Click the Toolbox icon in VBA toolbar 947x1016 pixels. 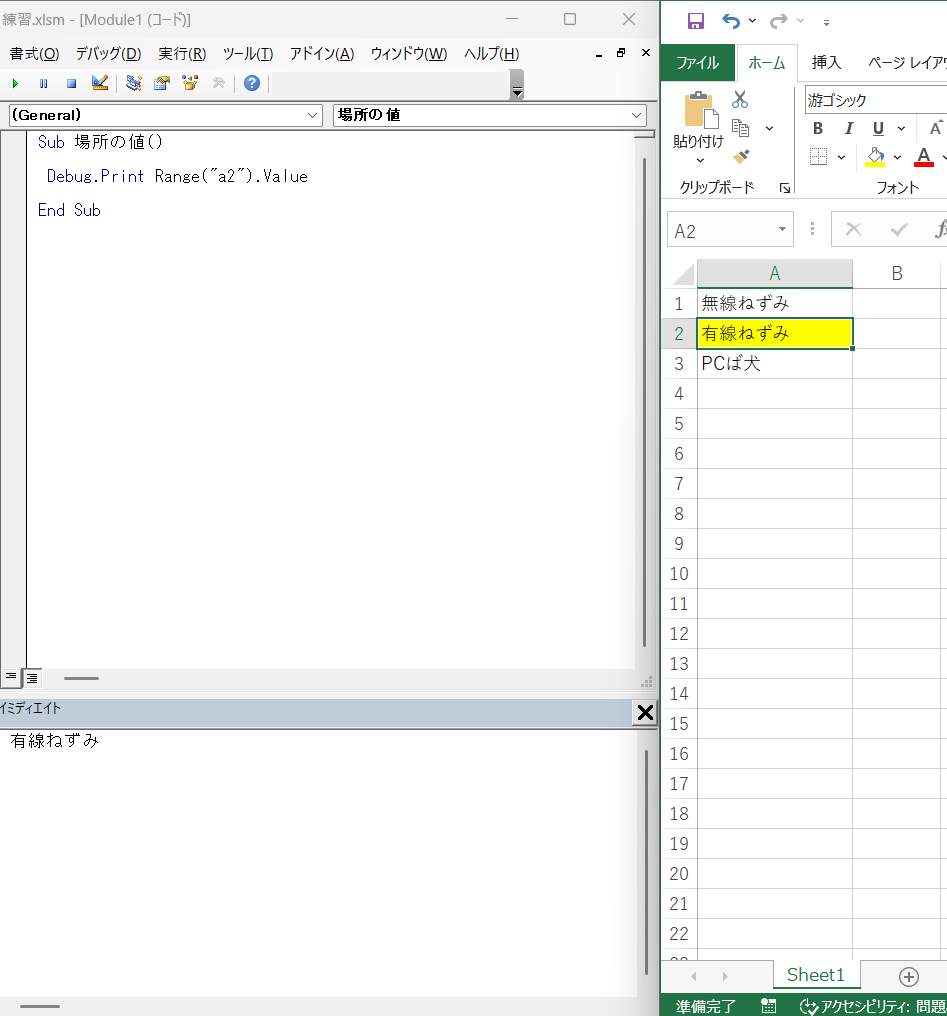(x=218, y=83)
